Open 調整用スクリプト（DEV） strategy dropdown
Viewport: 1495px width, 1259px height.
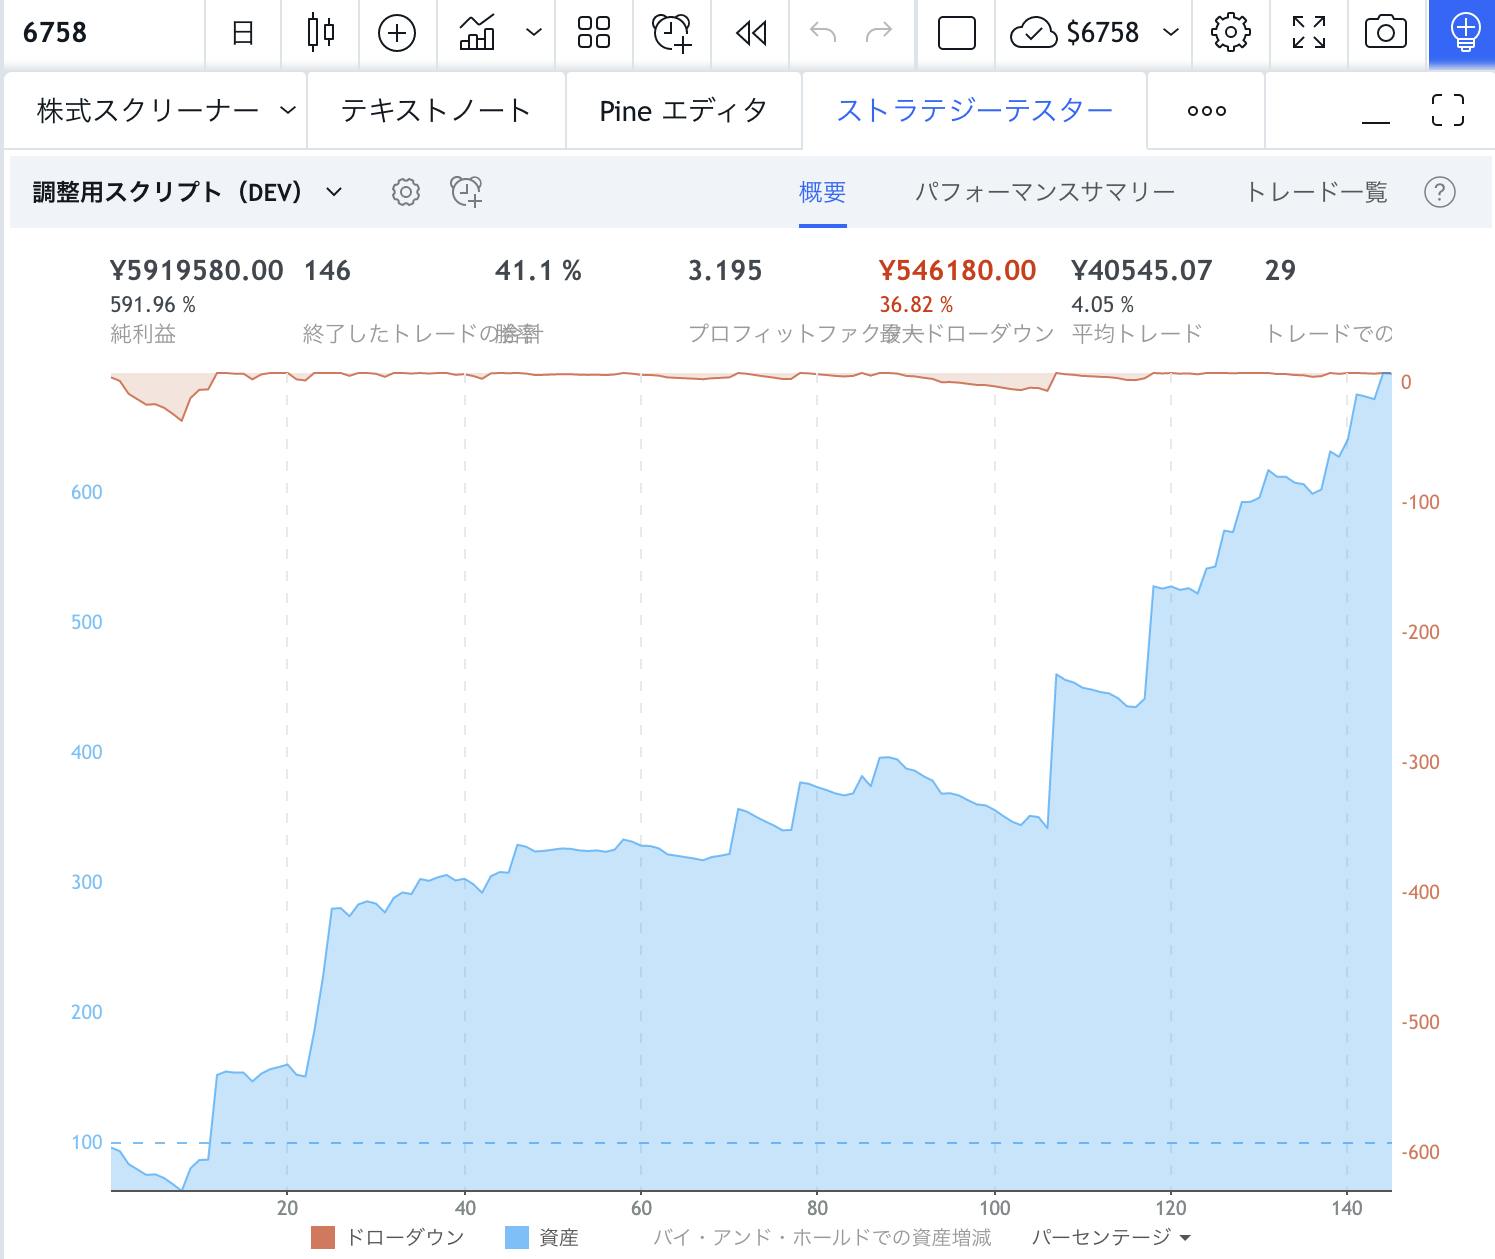pos(187,192)
